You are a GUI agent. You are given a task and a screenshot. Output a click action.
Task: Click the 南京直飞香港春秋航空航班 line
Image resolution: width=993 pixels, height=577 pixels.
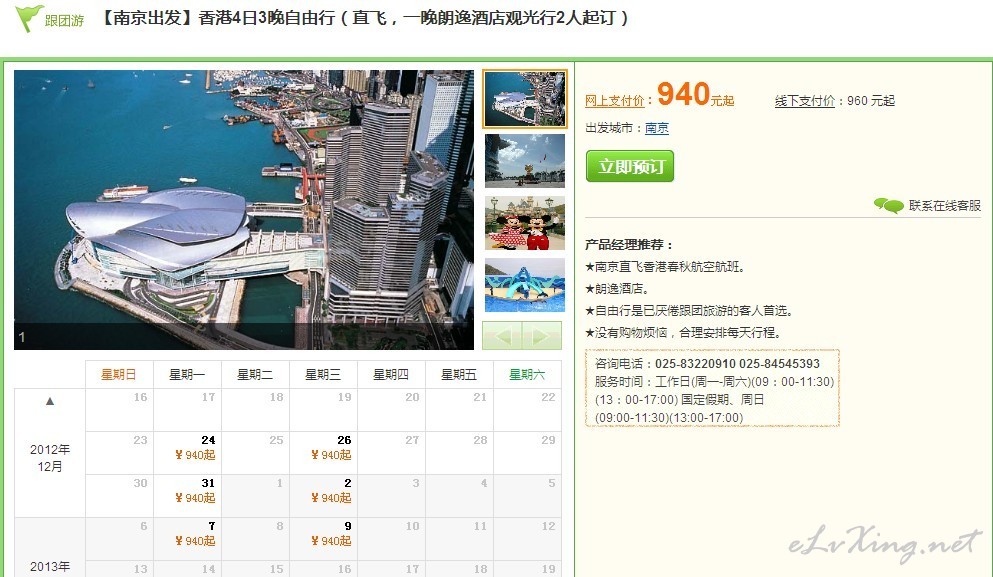665,267
